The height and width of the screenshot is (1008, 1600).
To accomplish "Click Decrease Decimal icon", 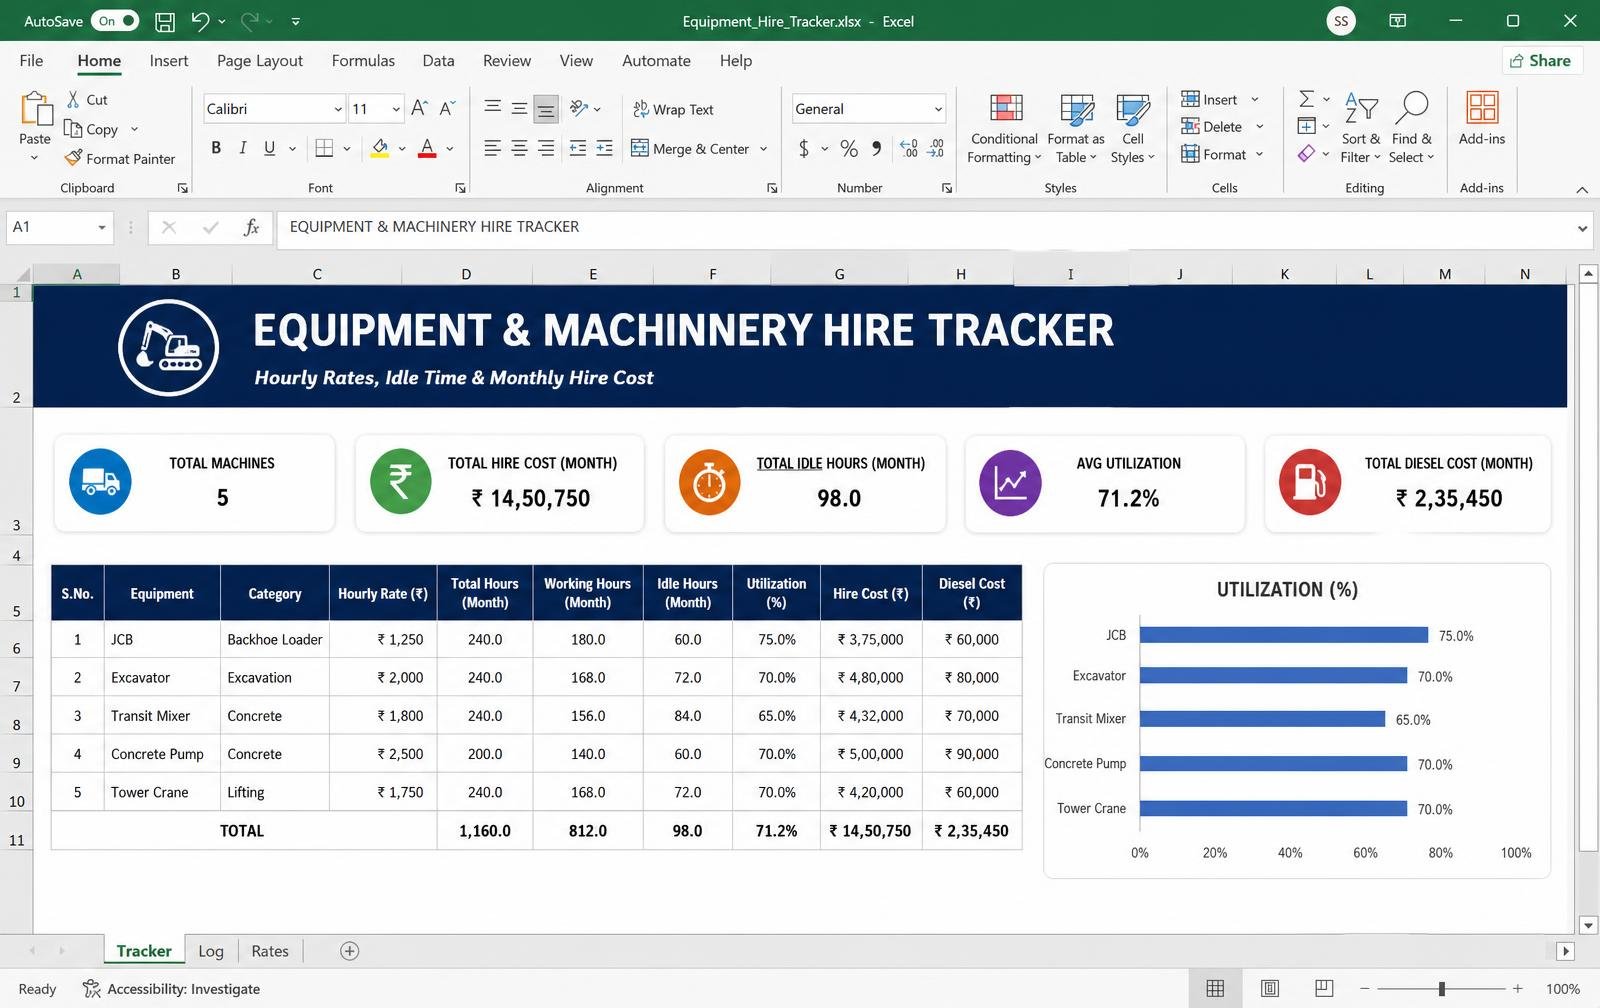I will click(936, 148).
